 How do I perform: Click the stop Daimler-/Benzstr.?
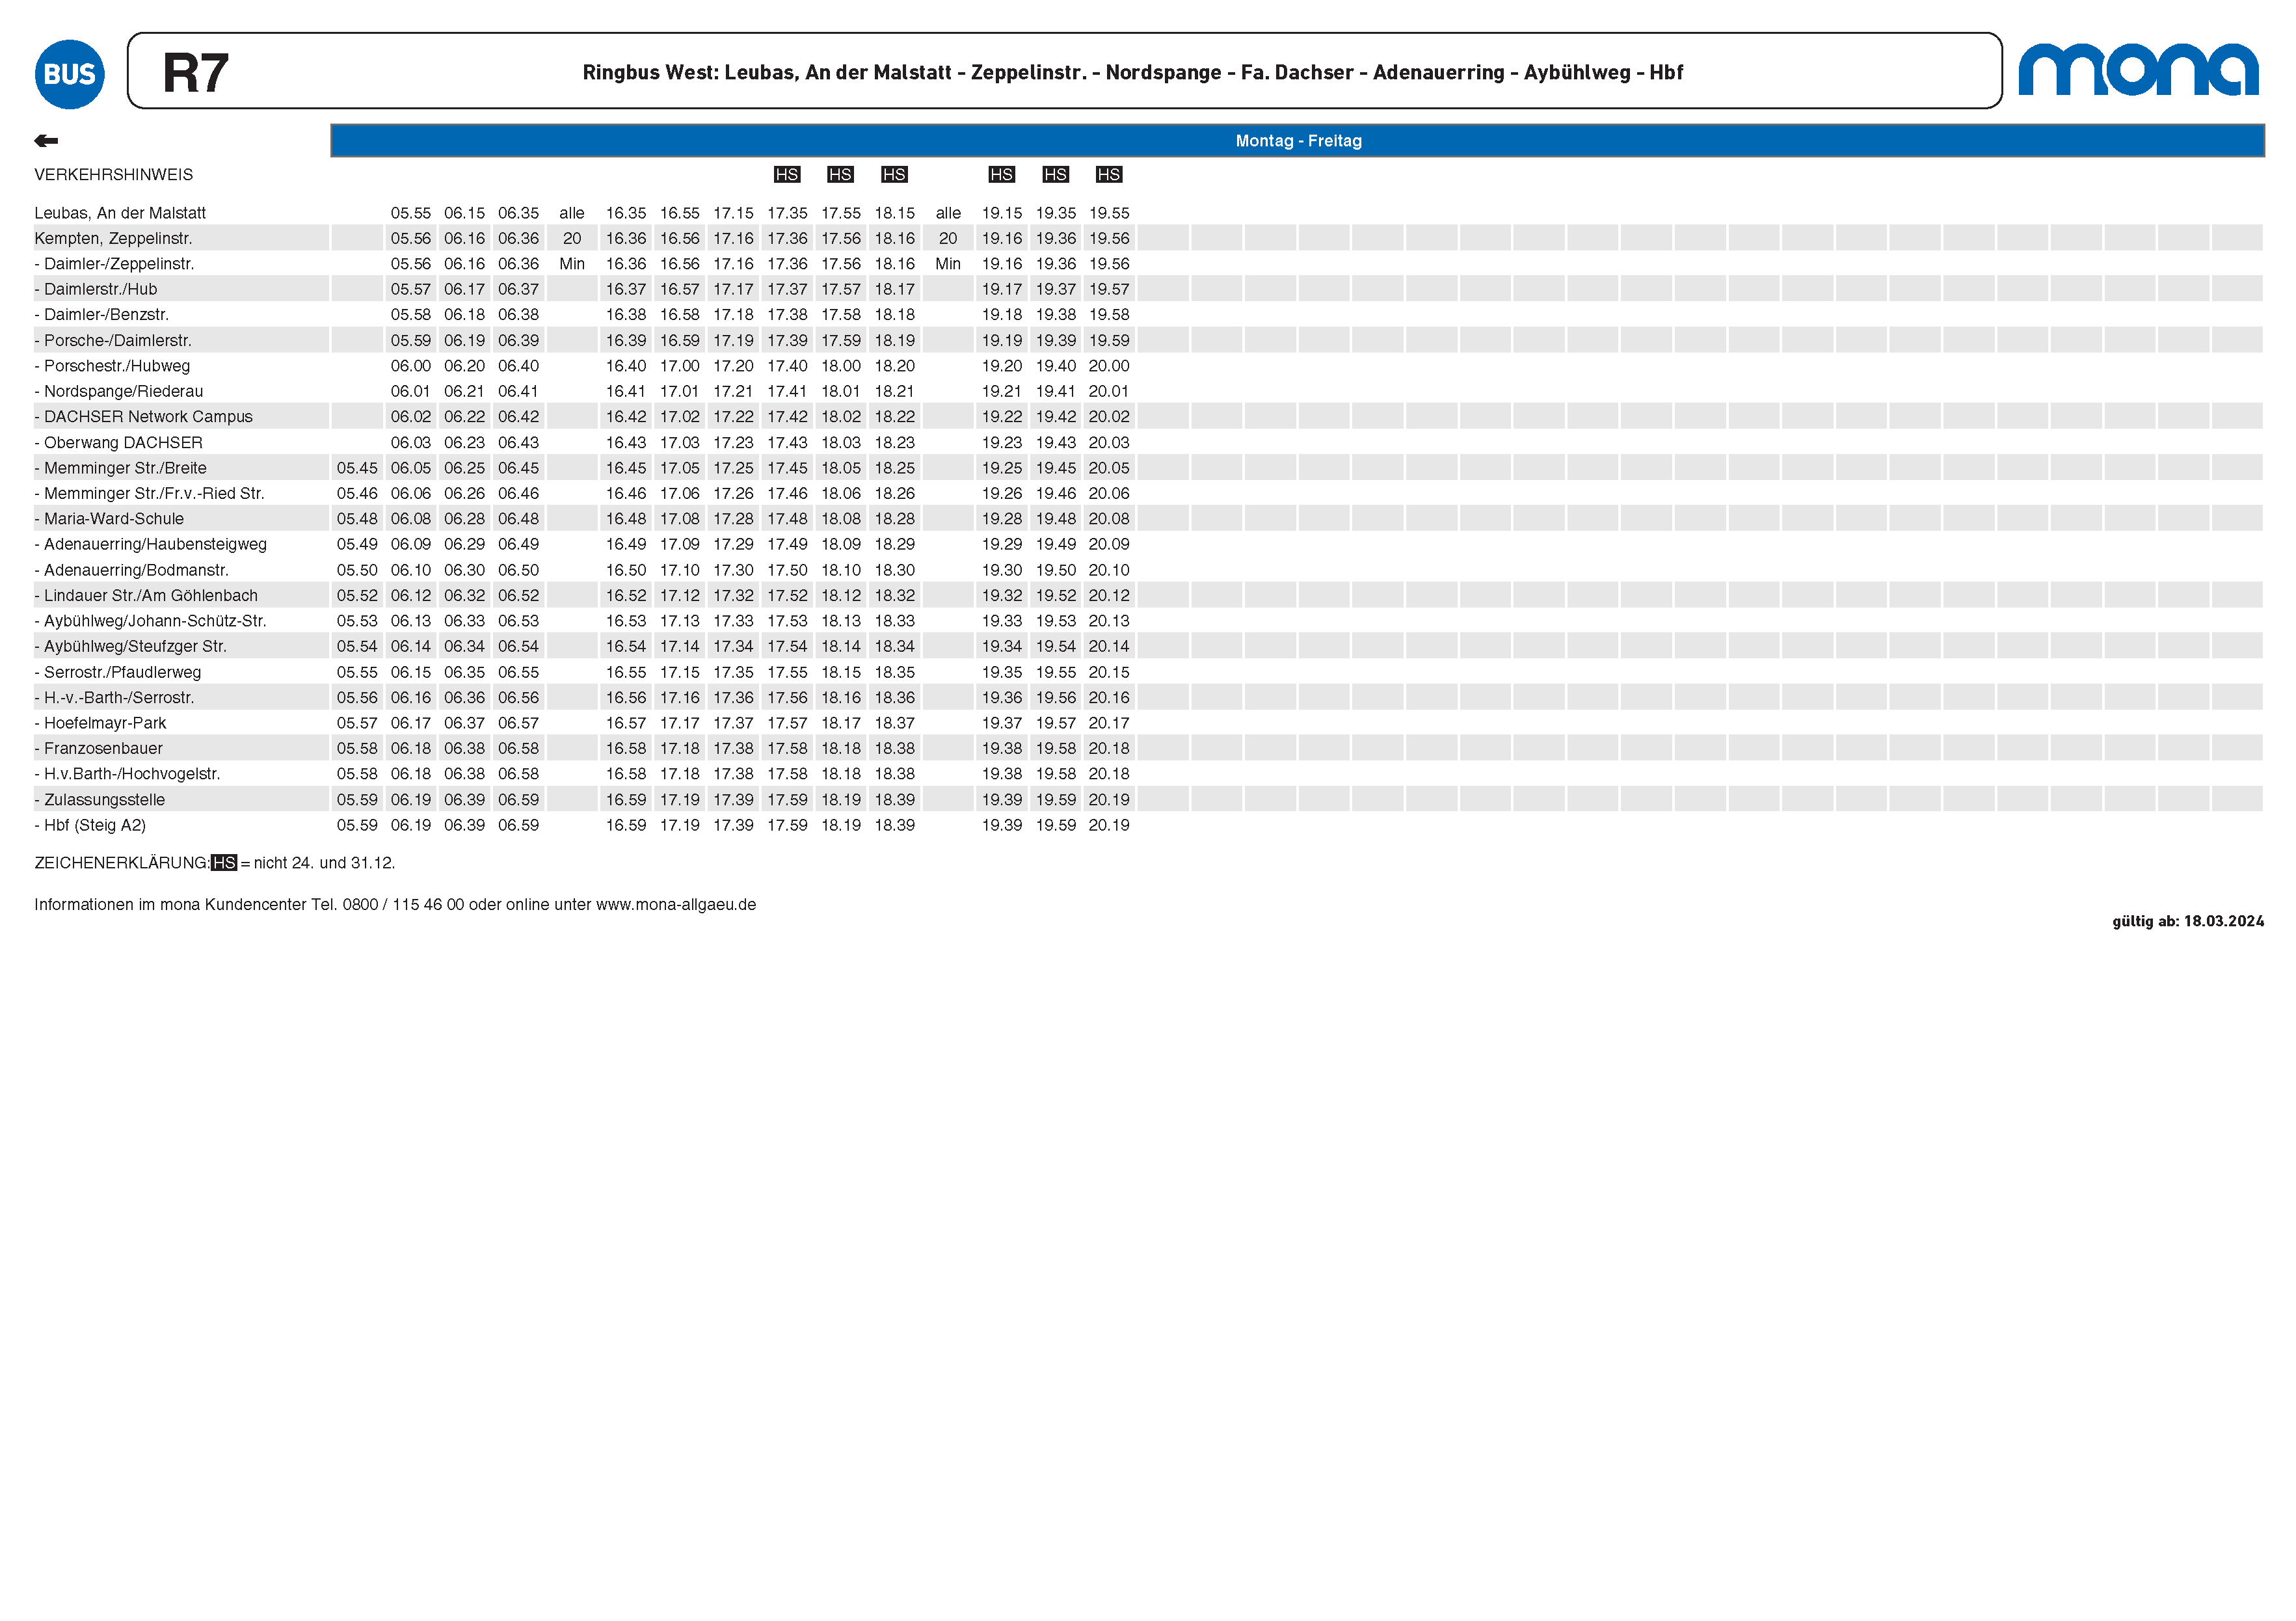tap(102, 315)
